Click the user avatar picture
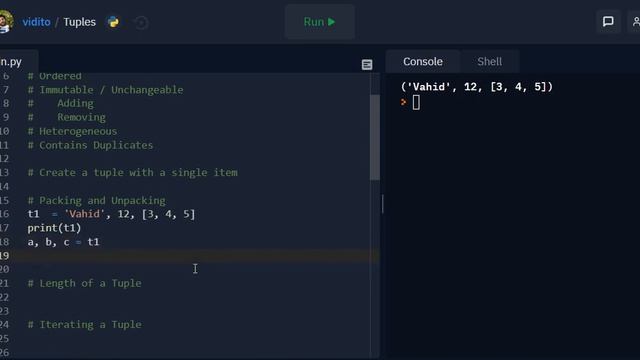Viewport: 640px width, 360px height. [6, 21]
